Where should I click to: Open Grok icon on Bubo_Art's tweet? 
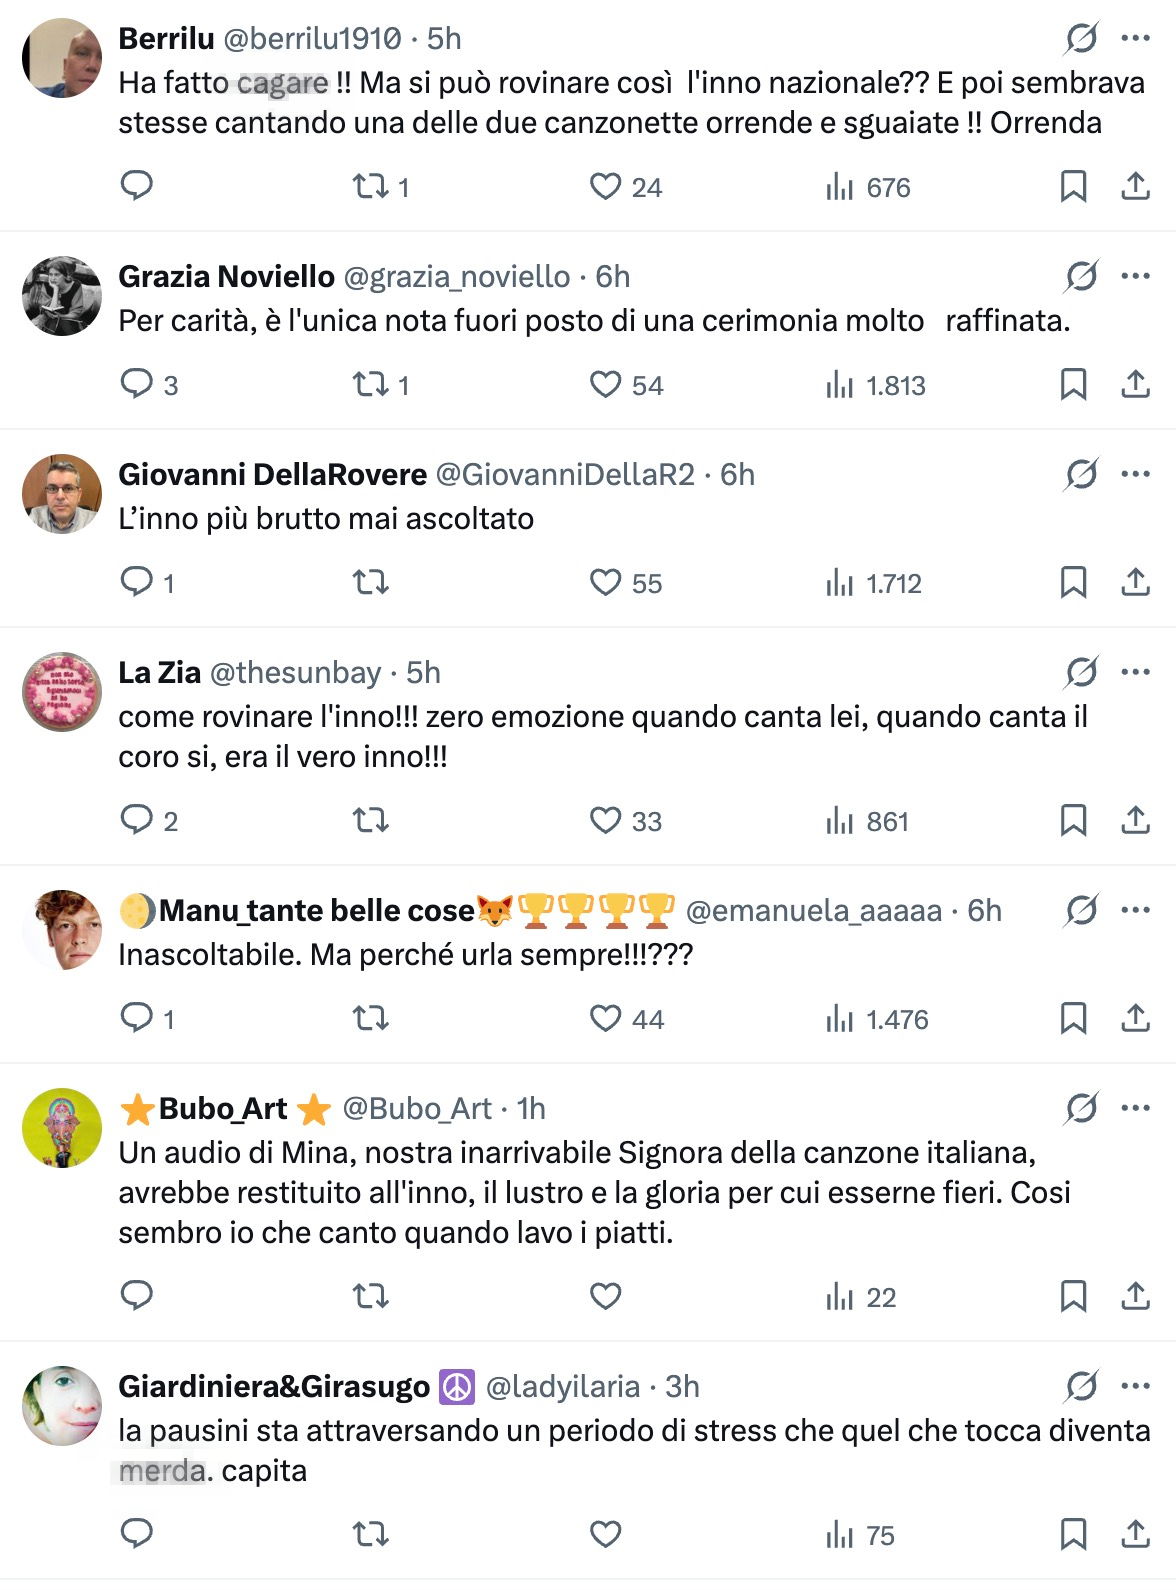coord(1081,1108)
